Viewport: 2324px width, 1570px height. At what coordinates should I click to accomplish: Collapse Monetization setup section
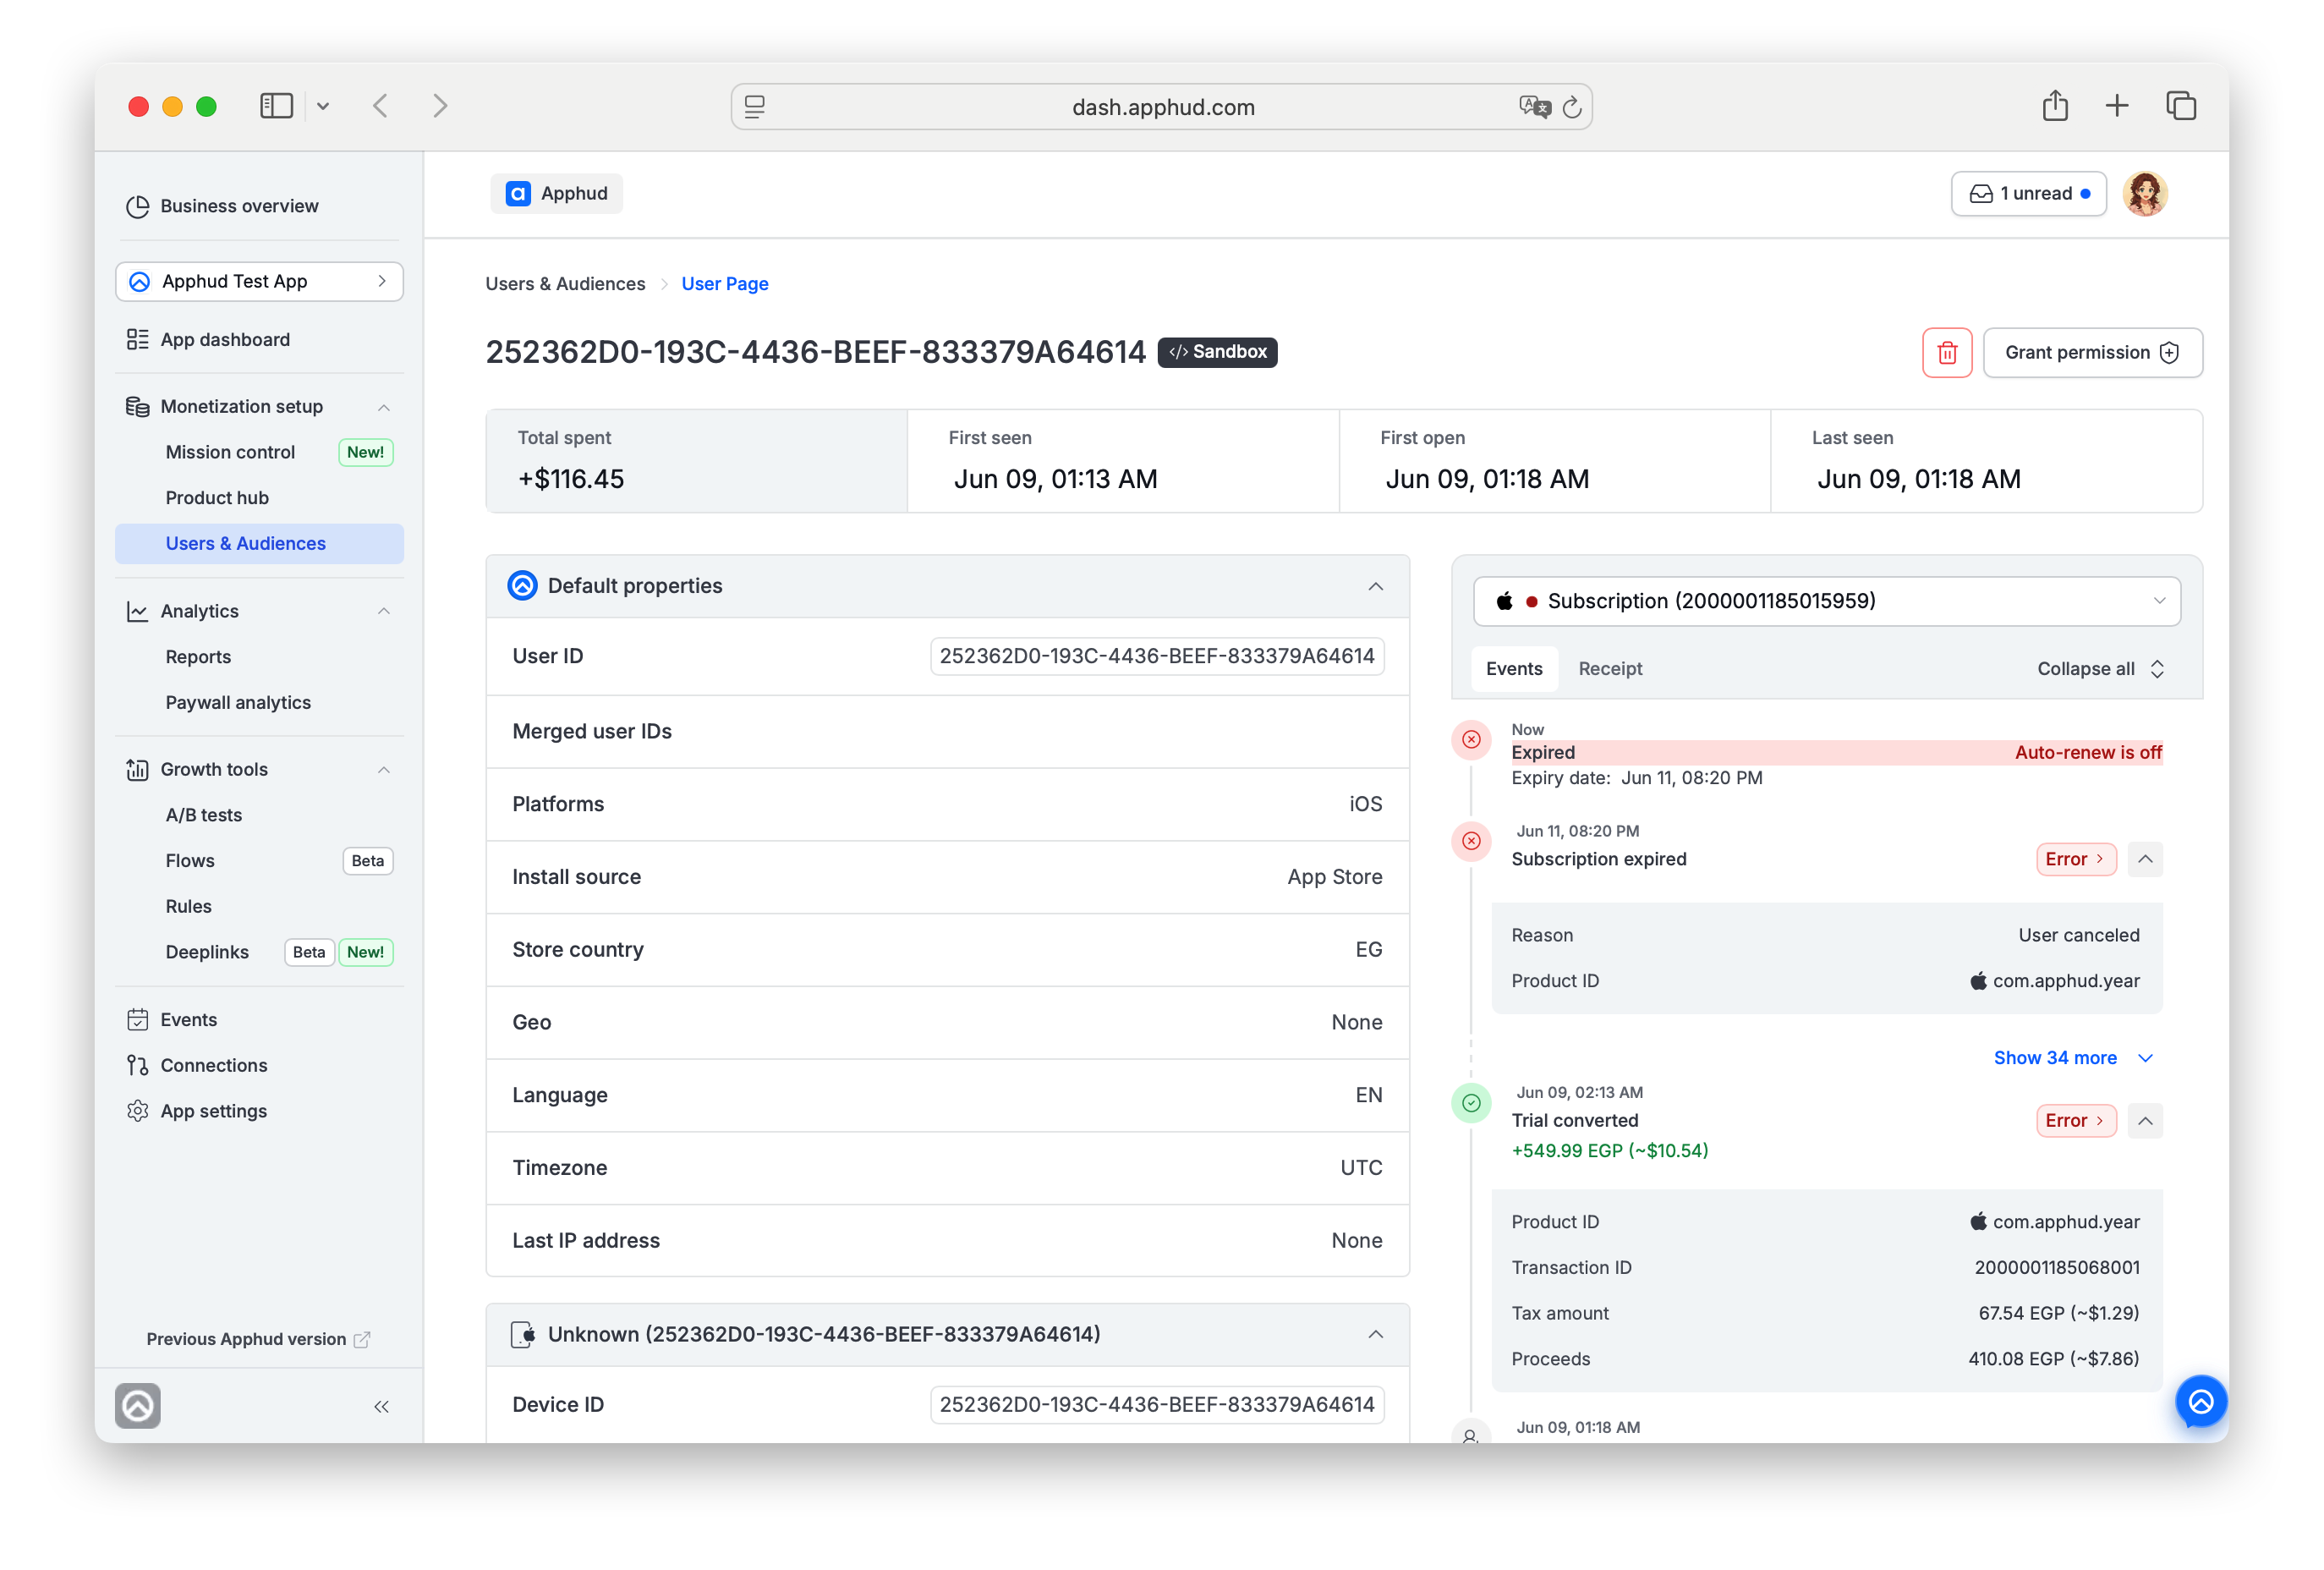[384, 407]
